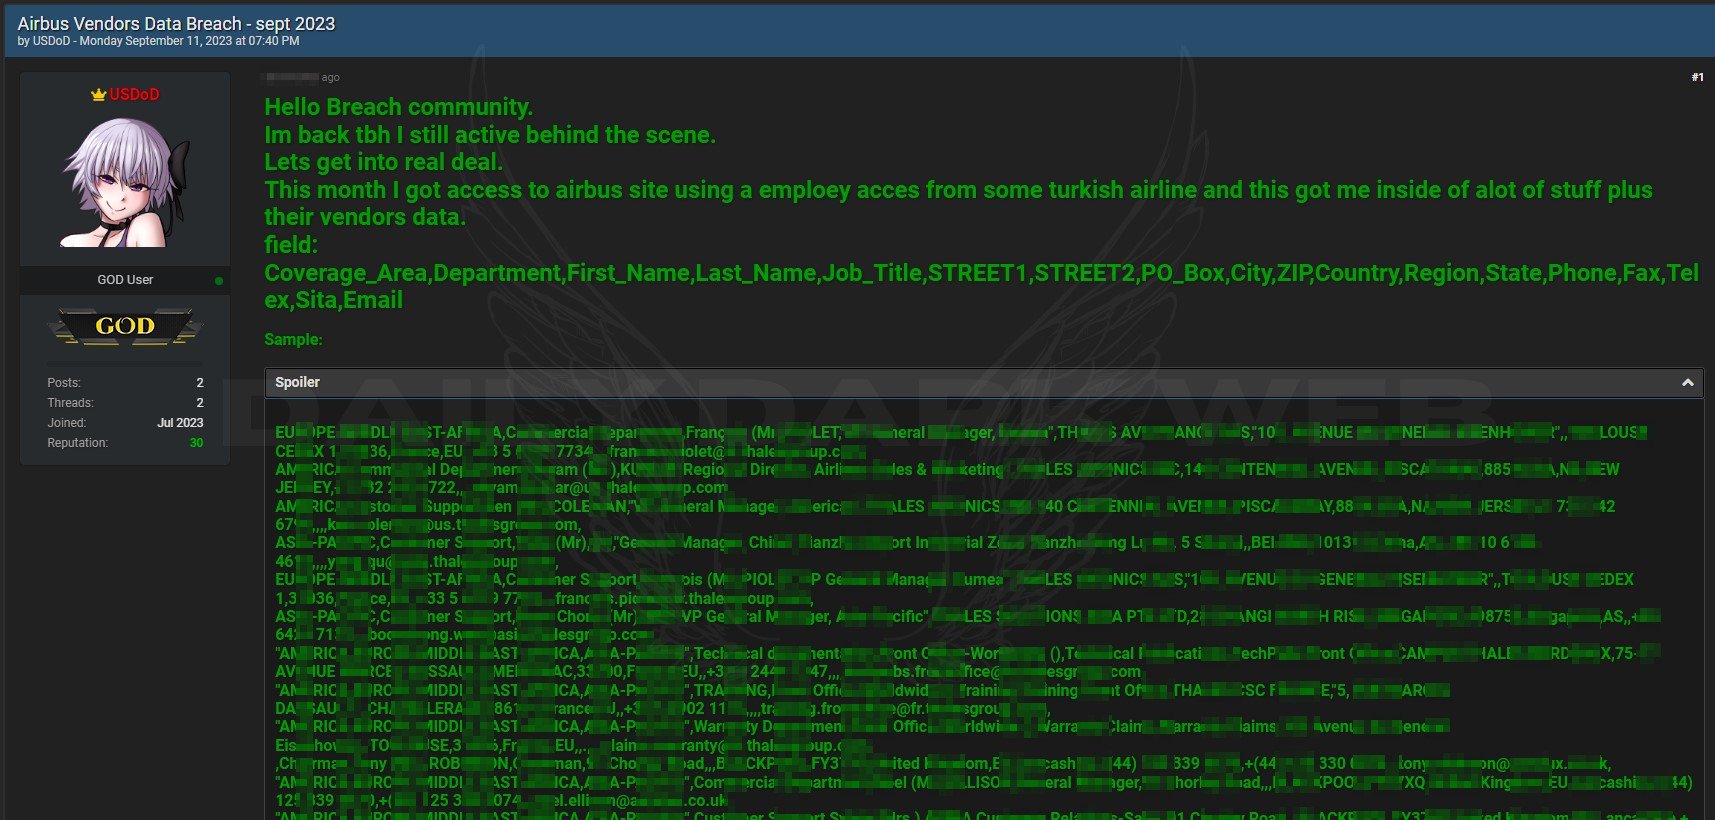Click the 'field:' label in post

coord(291,244)
